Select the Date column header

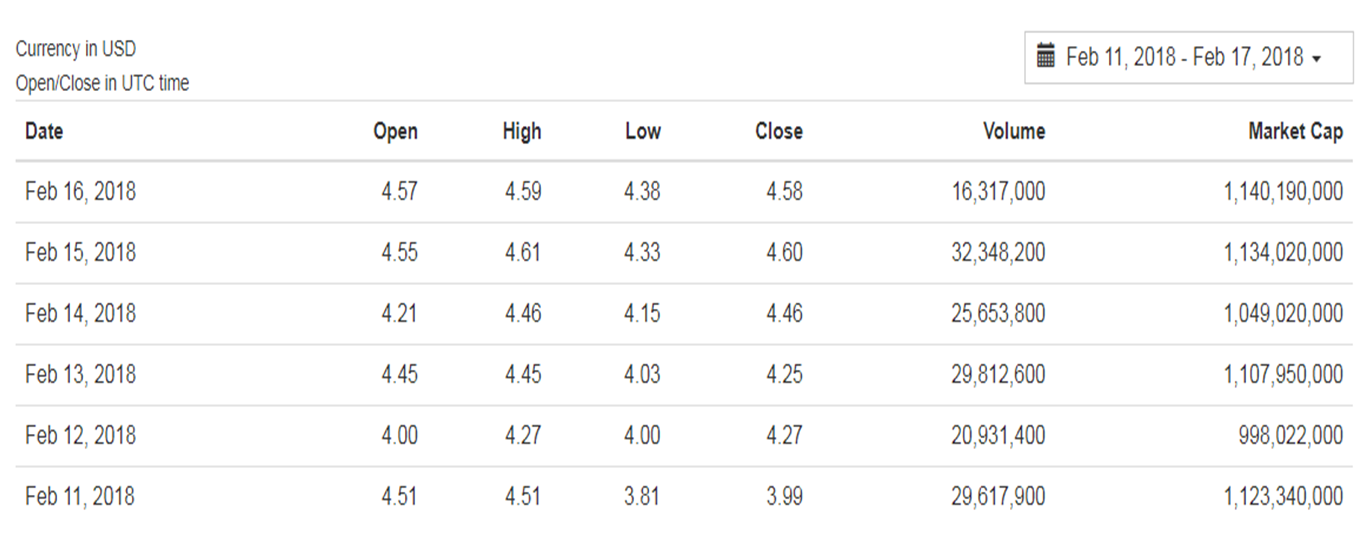(44, 131)
